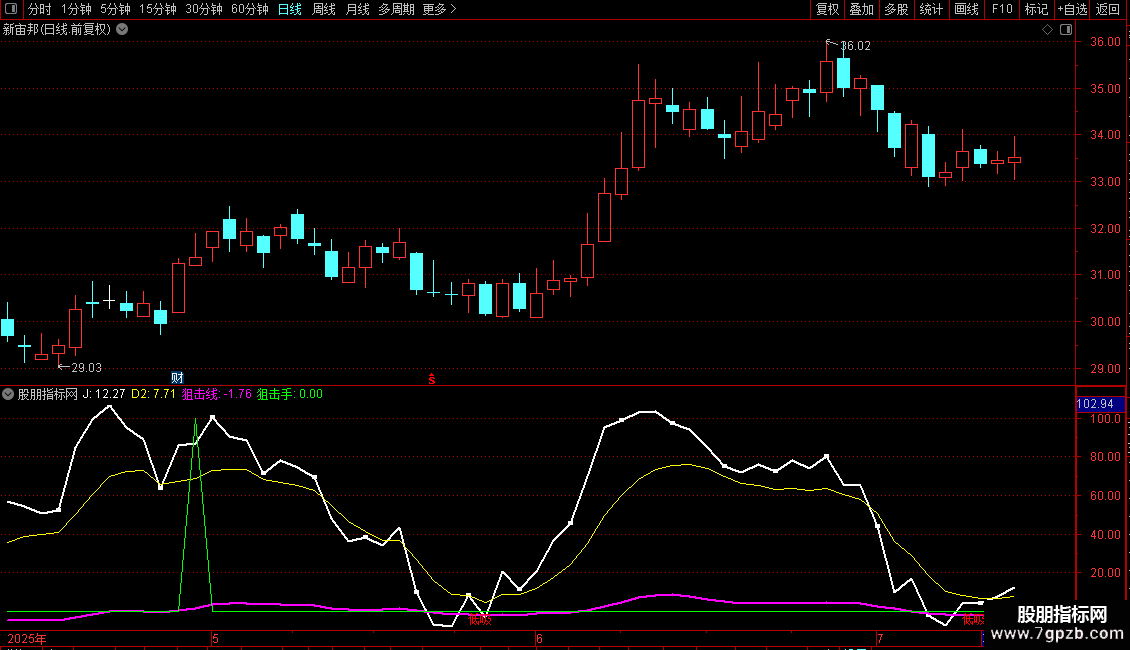Viewport: 1130px width, 650px height.
Task: Click the 标记 mark button
Action: (x=1036, y=9)
